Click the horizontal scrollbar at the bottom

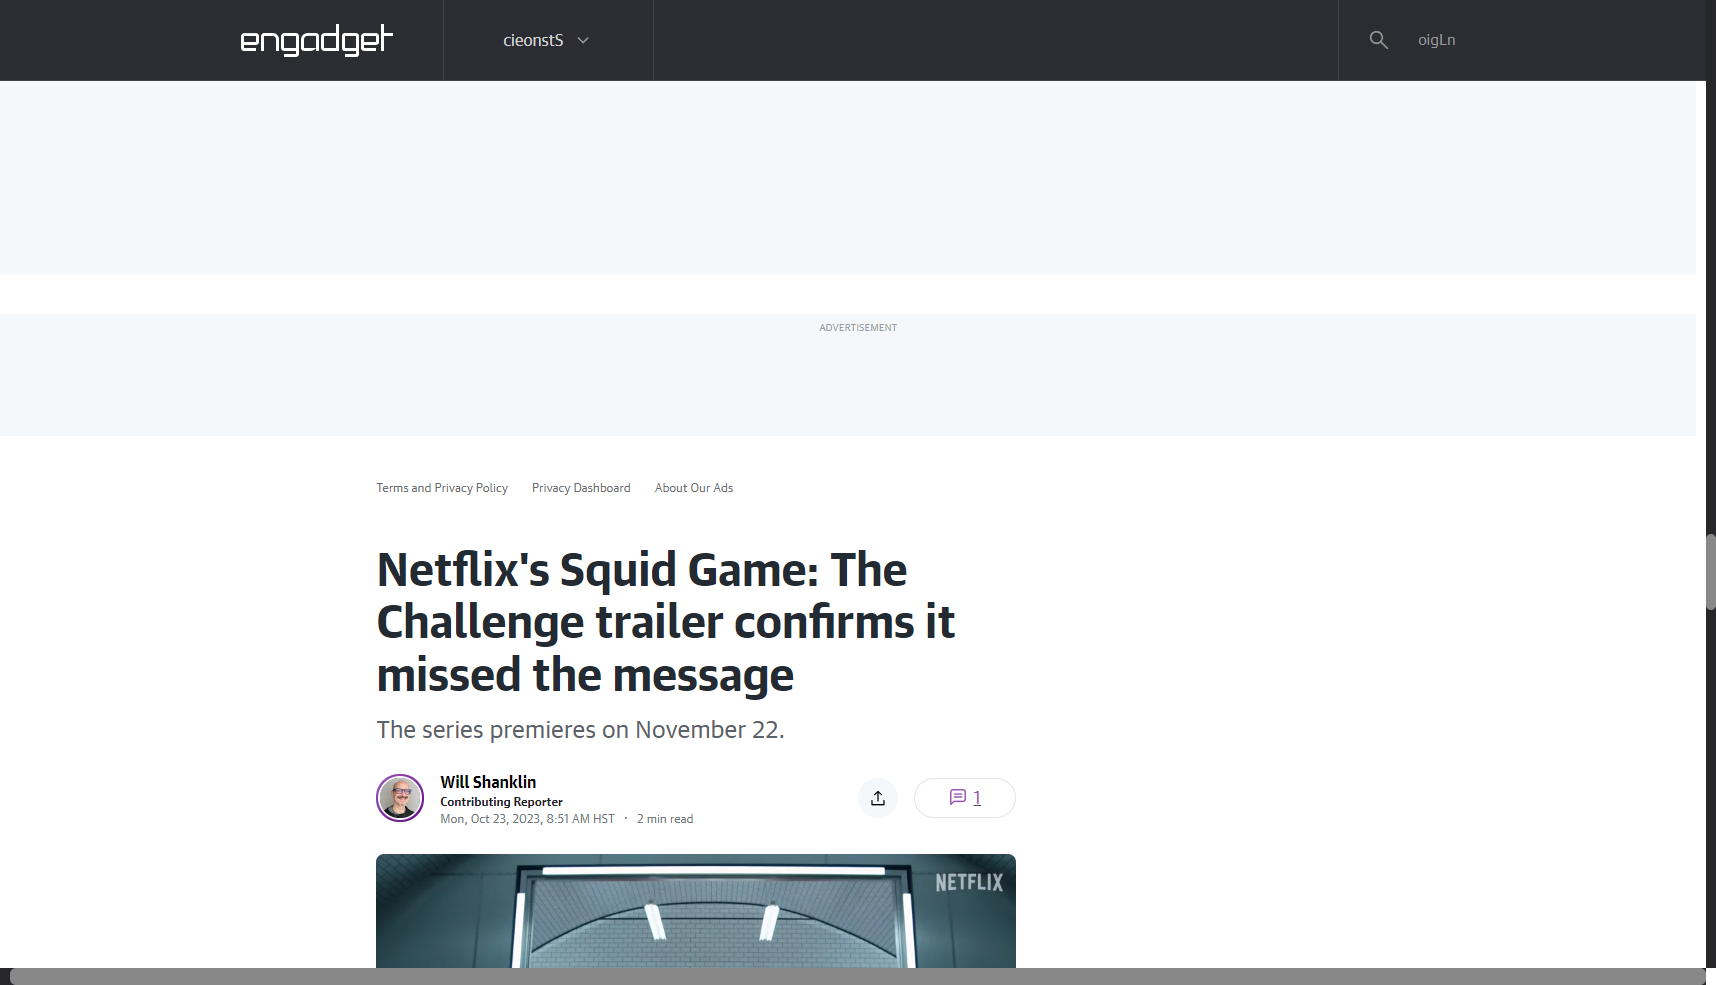856,976
